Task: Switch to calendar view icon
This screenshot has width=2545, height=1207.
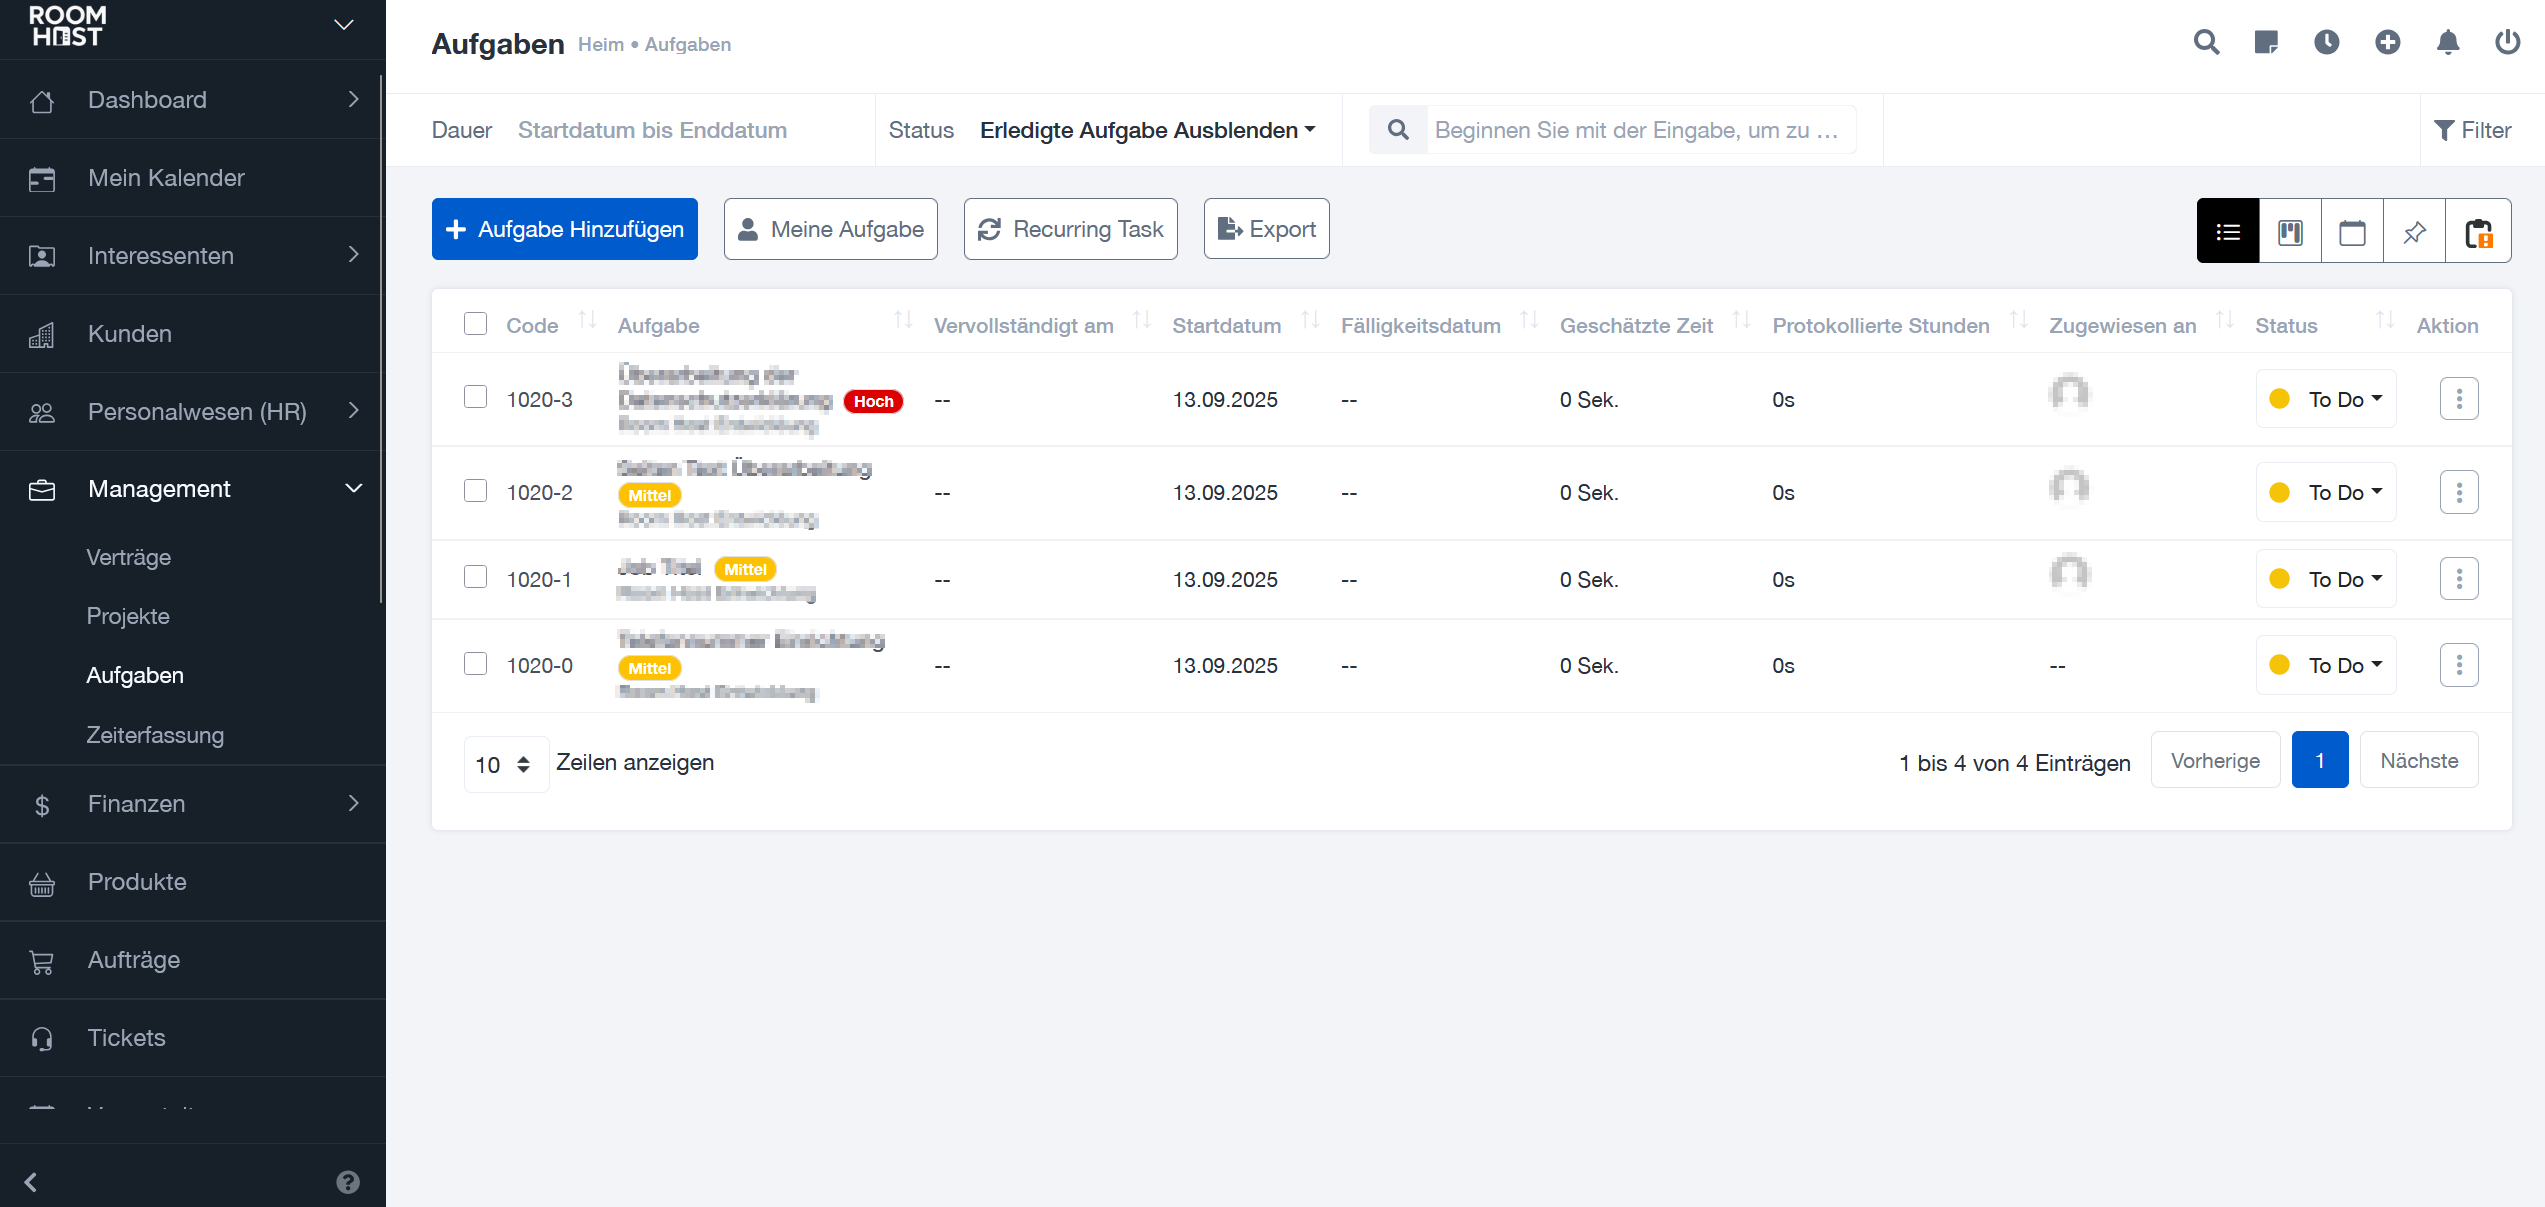Action: click(x=2352, y=232)
